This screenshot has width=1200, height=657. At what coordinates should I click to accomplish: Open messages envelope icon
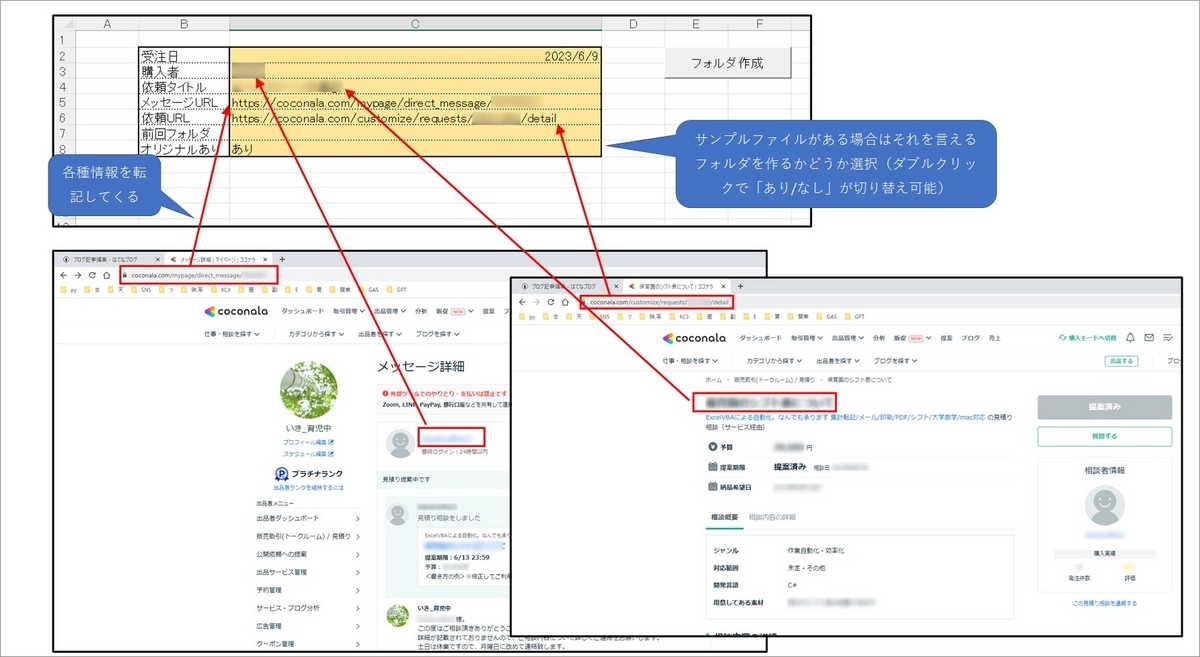pos(1149,339)
